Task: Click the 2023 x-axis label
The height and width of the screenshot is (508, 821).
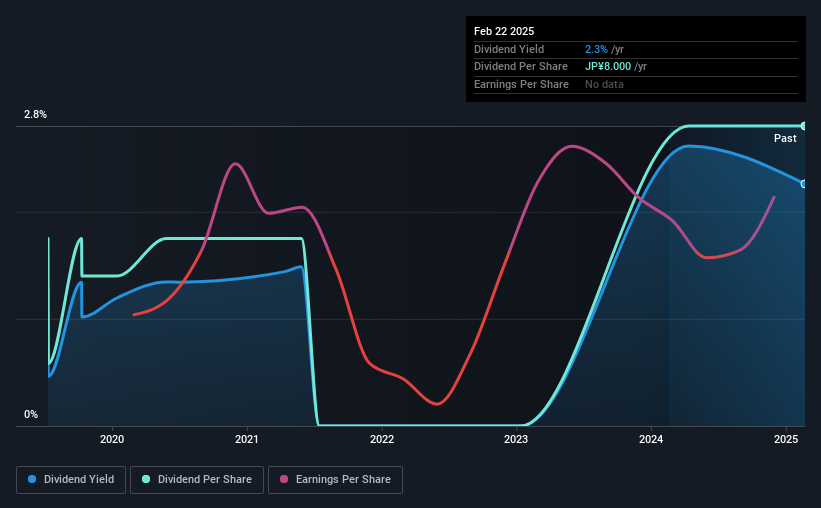Action: point(516,439)
